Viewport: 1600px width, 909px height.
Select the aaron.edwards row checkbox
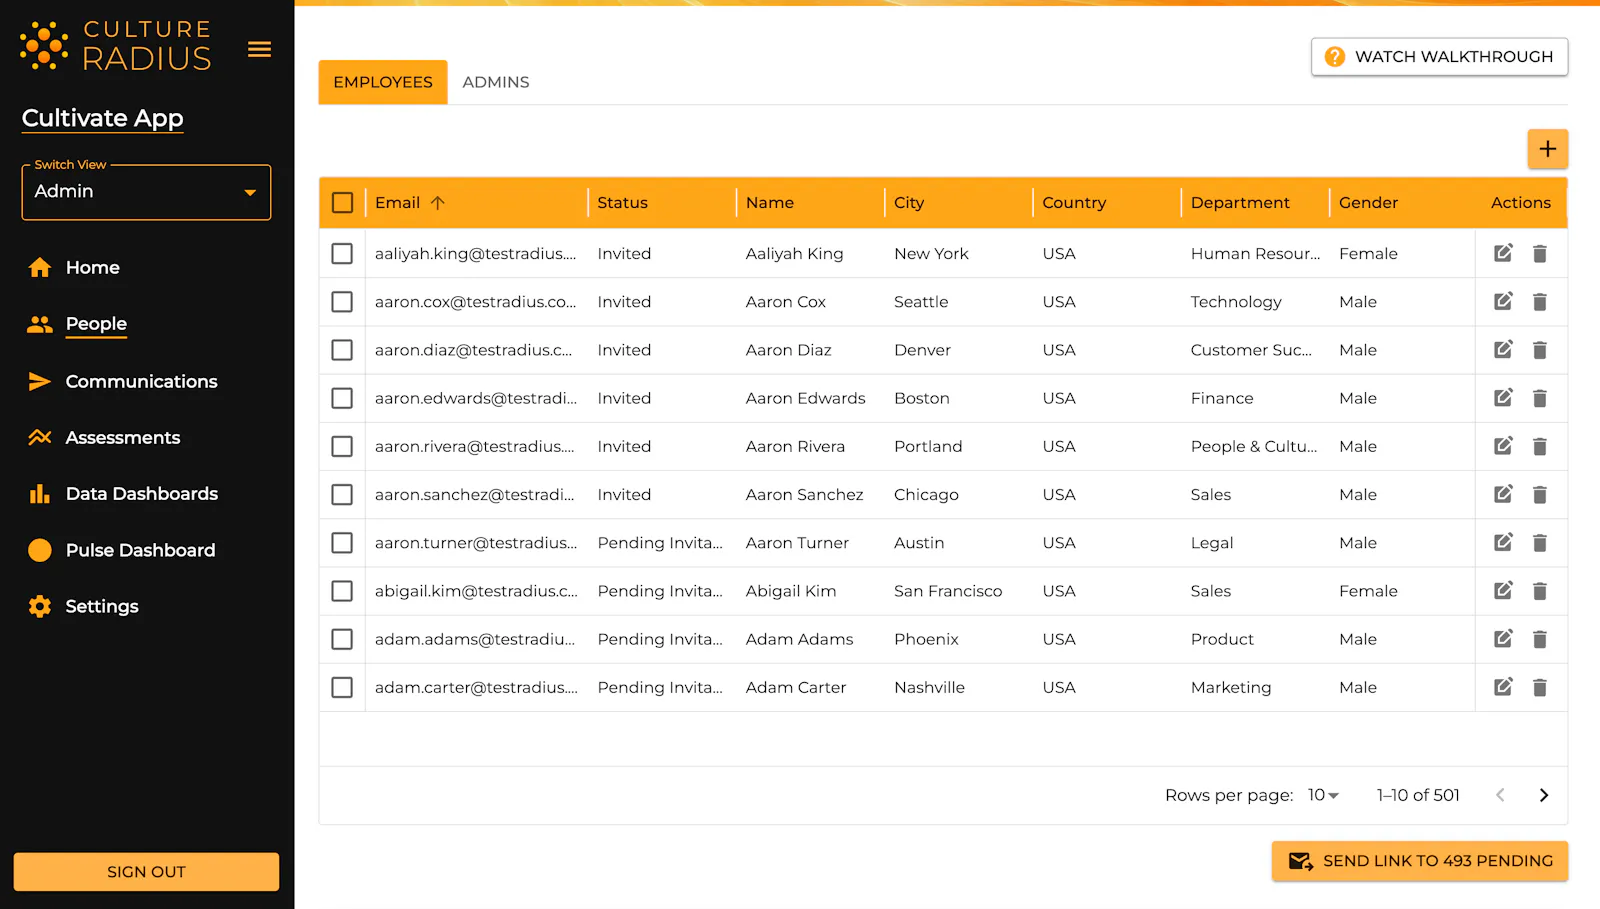[x=342, y=398]
